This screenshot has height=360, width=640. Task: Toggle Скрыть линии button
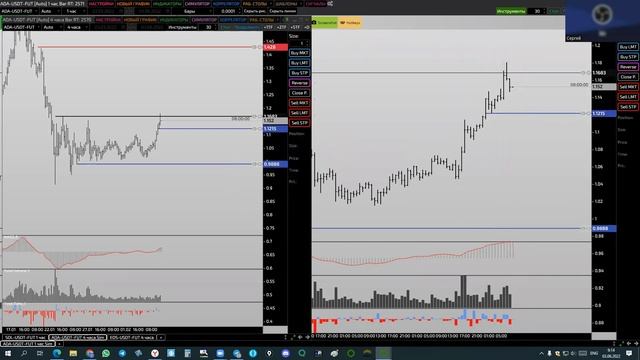[x=282, y=11]
